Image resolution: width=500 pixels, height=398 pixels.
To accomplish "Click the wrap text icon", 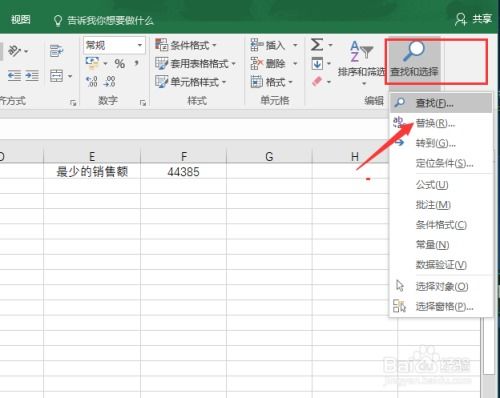I will (56, 51).
